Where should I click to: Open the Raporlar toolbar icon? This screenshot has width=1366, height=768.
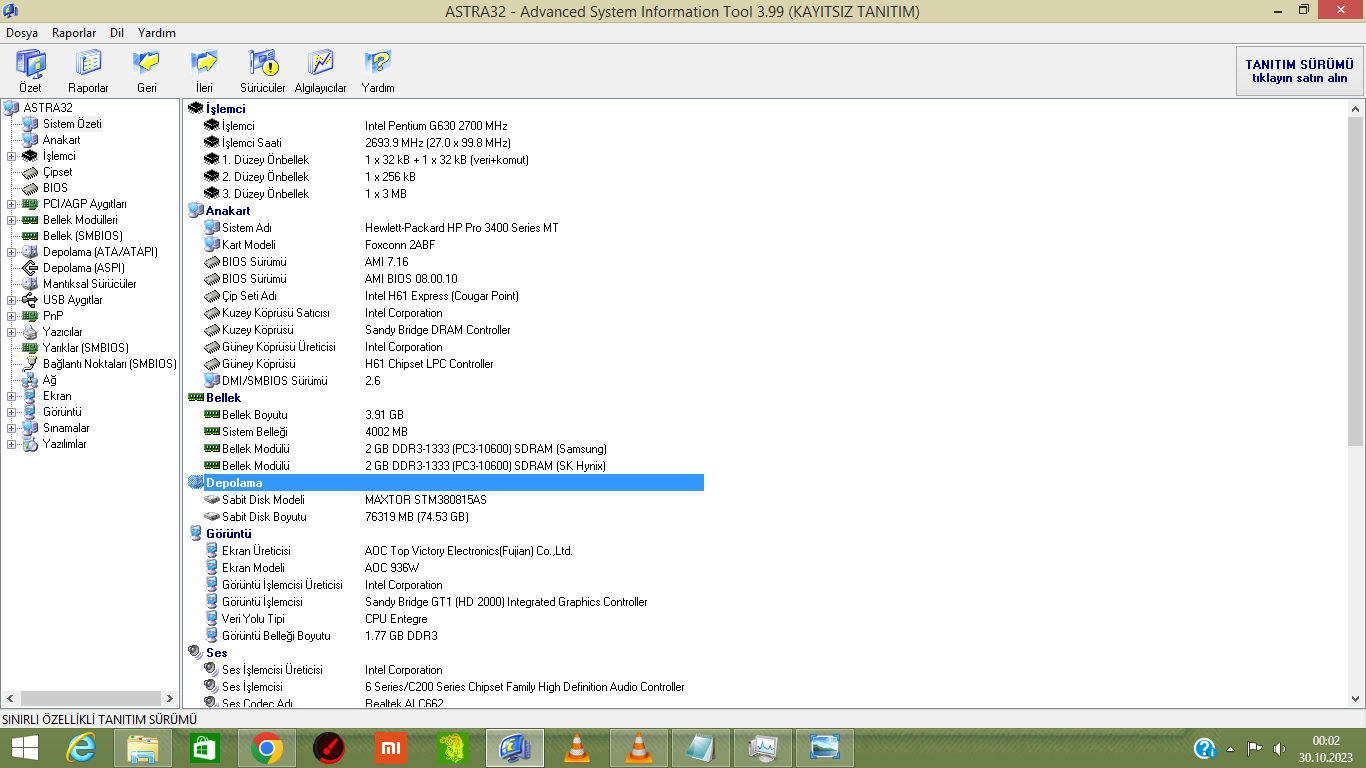click(x=88, y=66)
